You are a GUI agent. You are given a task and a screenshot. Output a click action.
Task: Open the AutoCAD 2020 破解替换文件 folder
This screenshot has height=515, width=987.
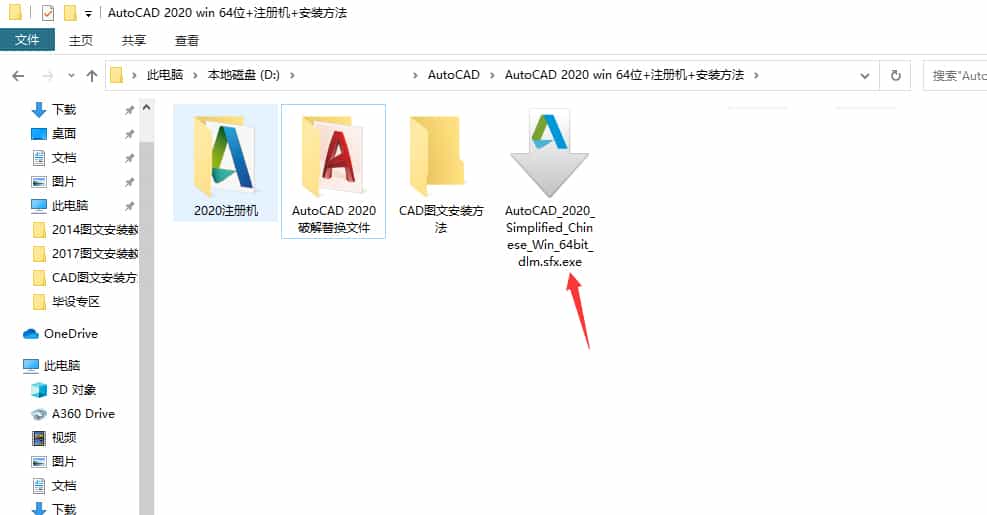tap(334, 171)
